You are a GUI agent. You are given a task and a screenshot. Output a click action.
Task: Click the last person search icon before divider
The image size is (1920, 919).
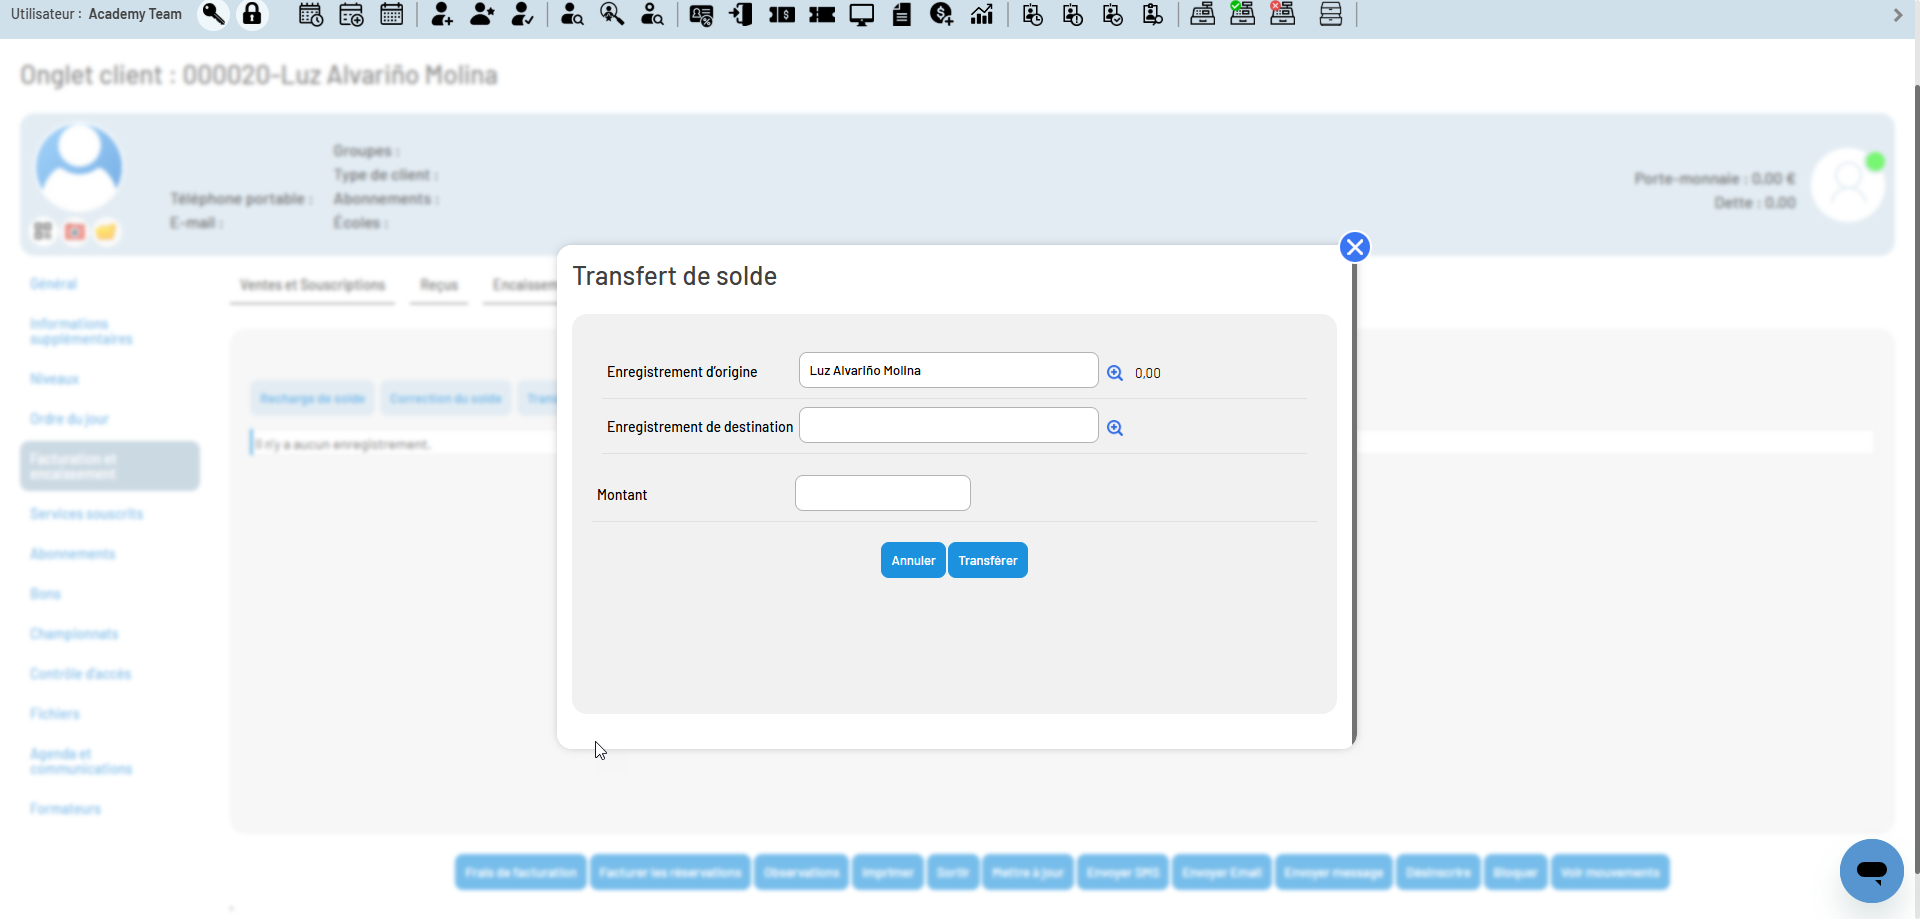pos(652,14)
